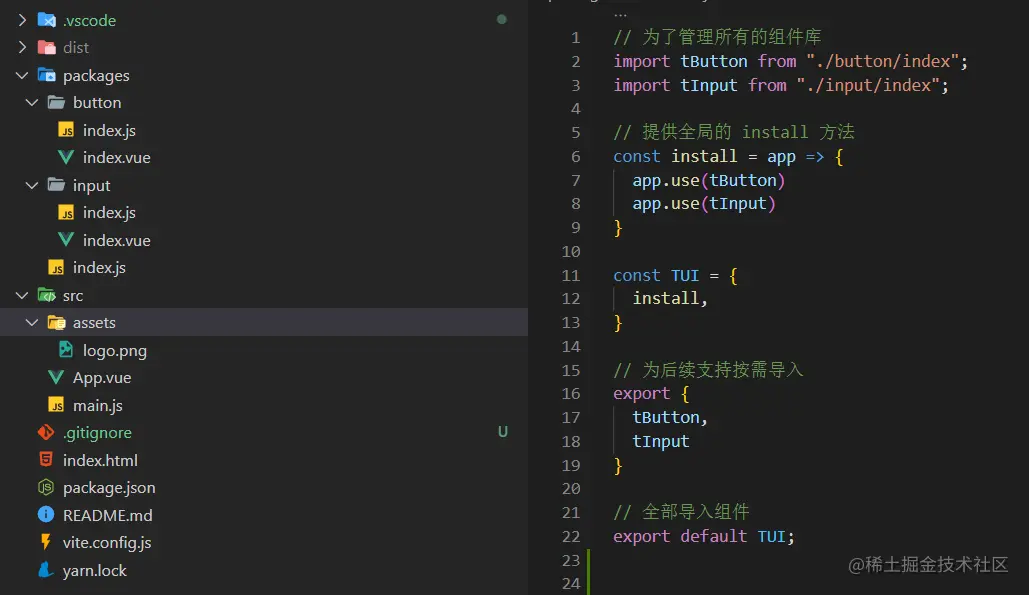Viewport: 1029px width, 595px height.
Task: Open the index.html file
Action: tap(100, 461)
